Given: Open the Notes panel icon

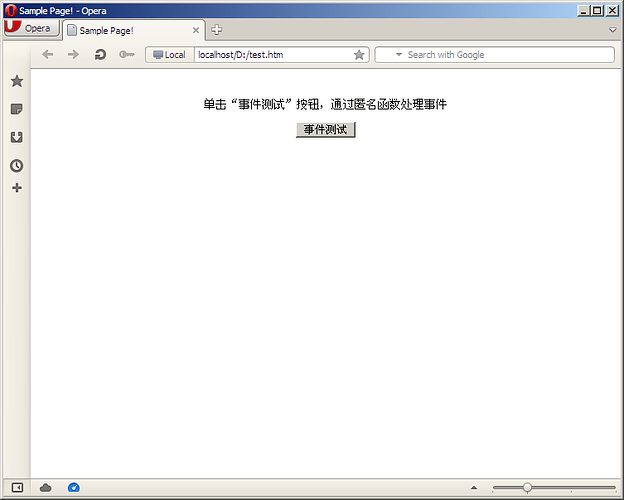Looking at the screenshot, I should (x=17, y=109).
